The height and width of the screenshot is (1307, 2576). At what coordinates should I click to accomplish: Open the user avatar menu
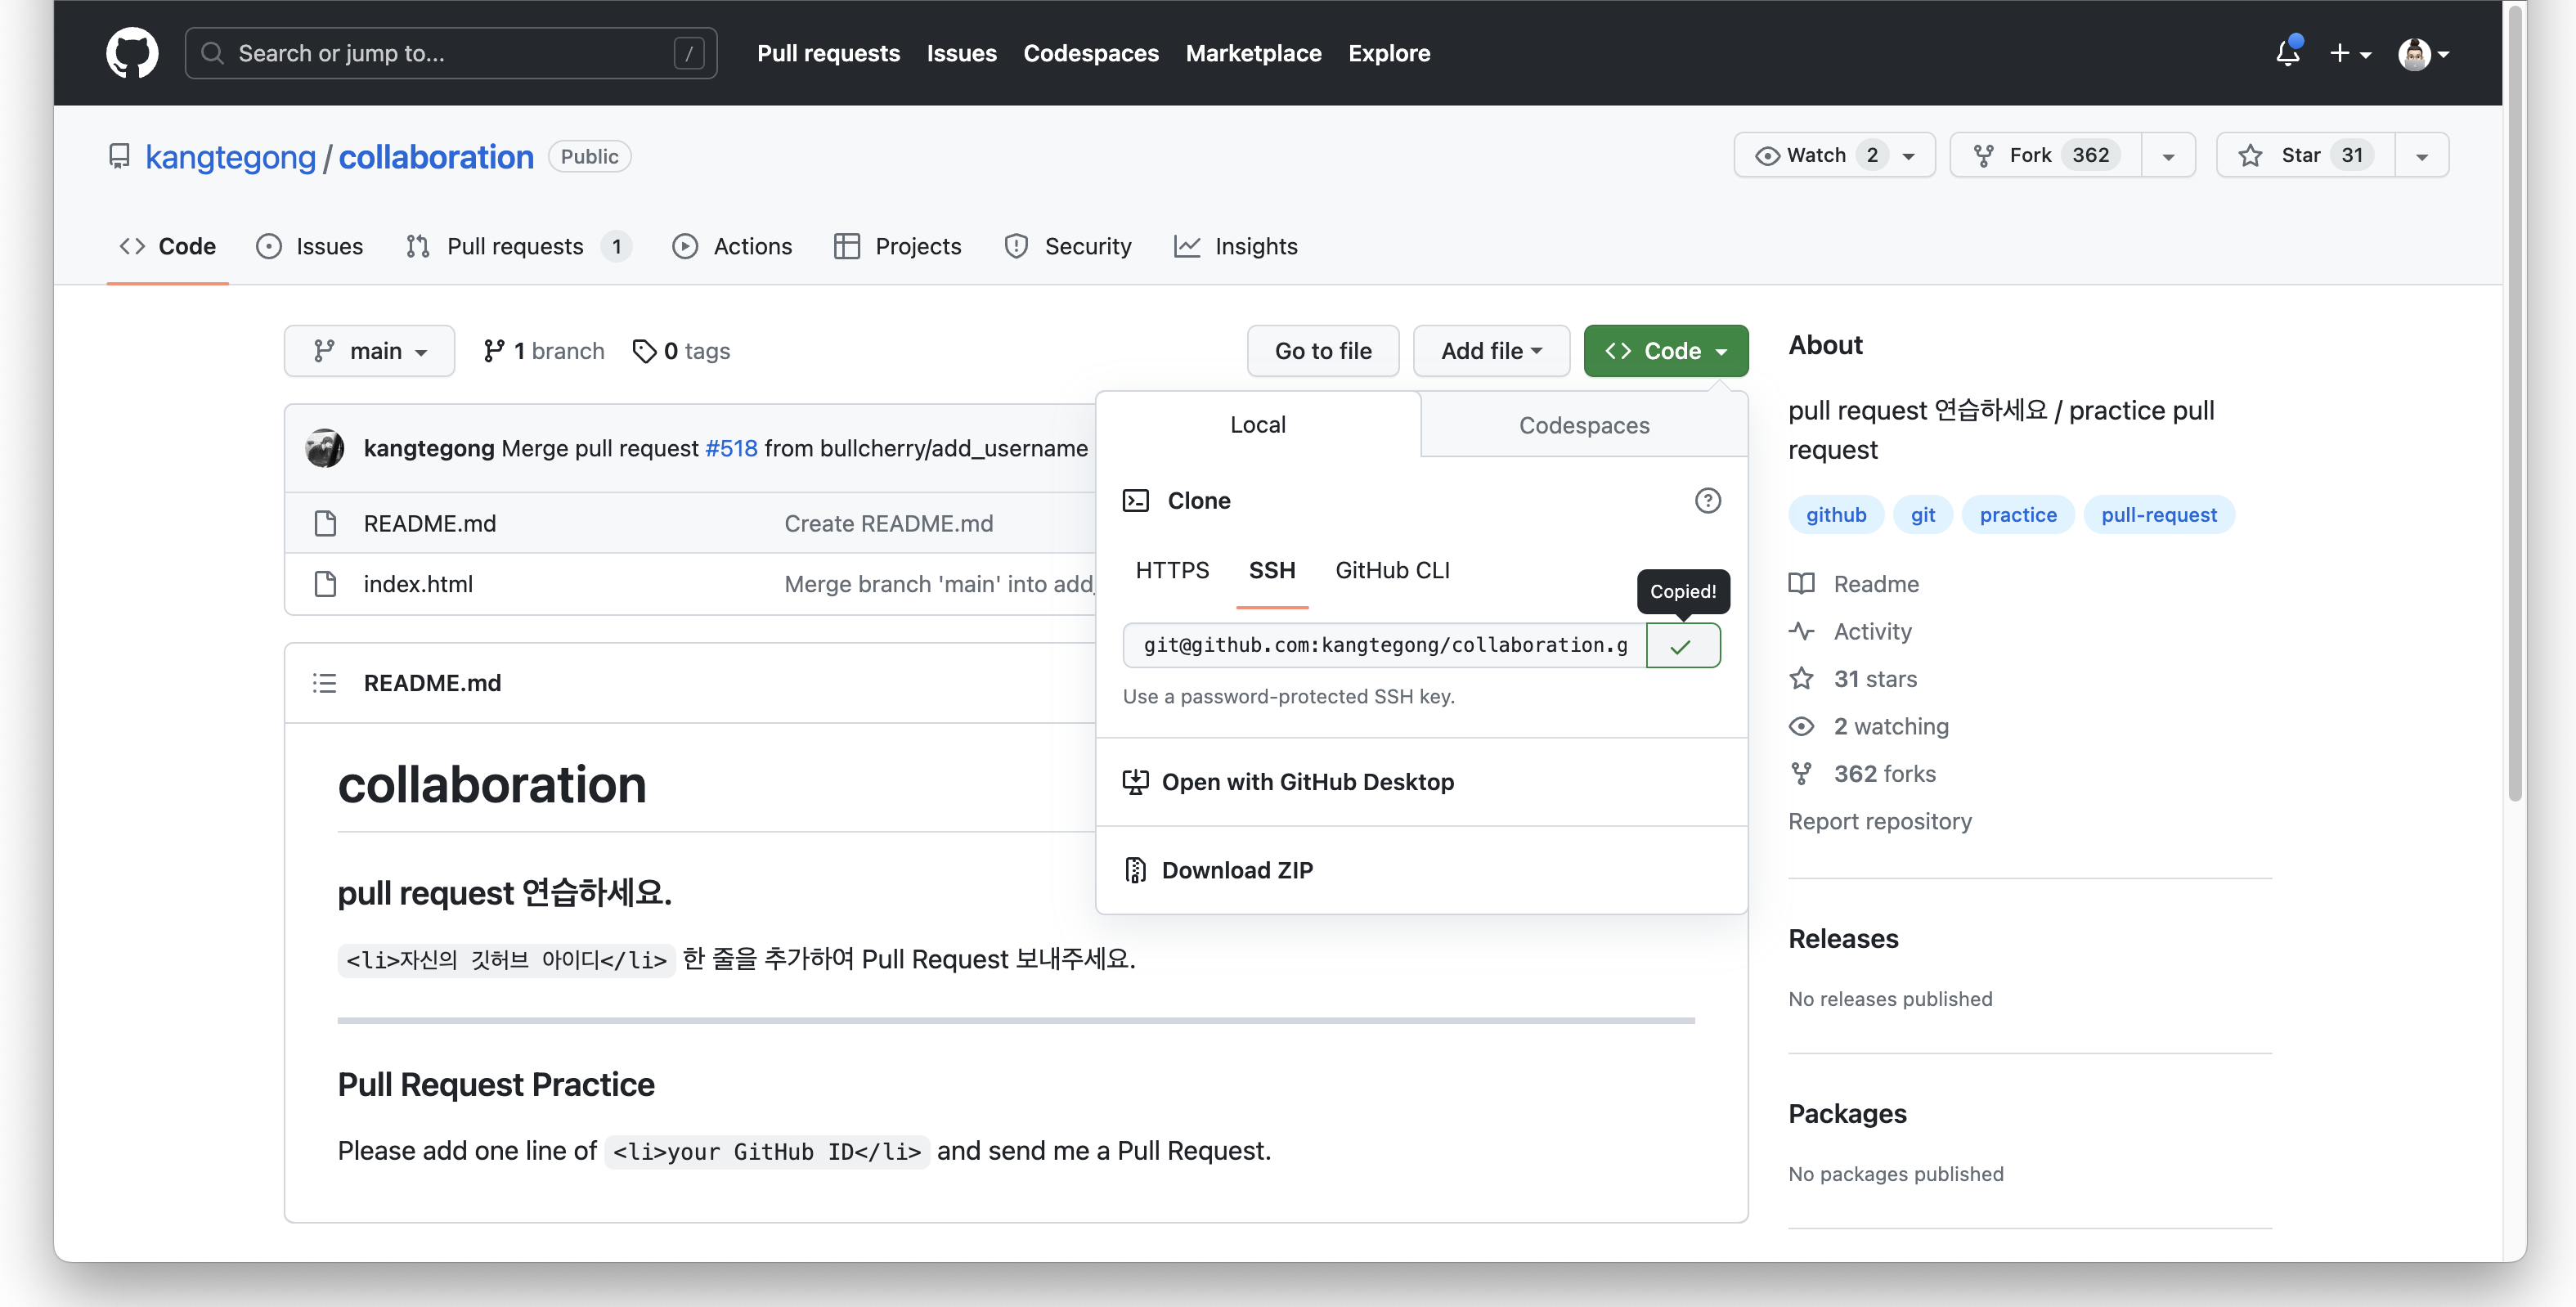tap(2424, 53)
